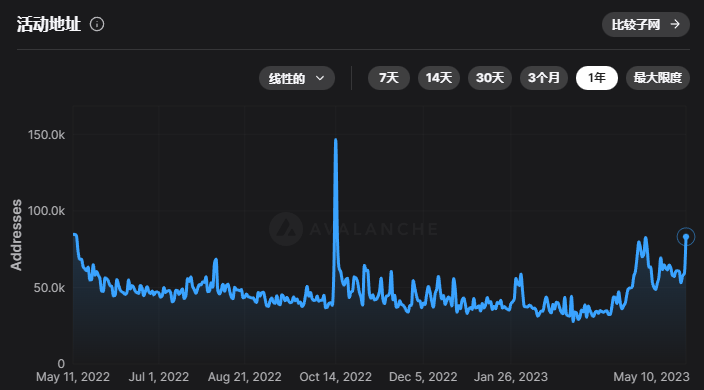The image size is (704, 390).
Task: Click the chevron in the 线性的 selector
Action: (x=320, y=78)
